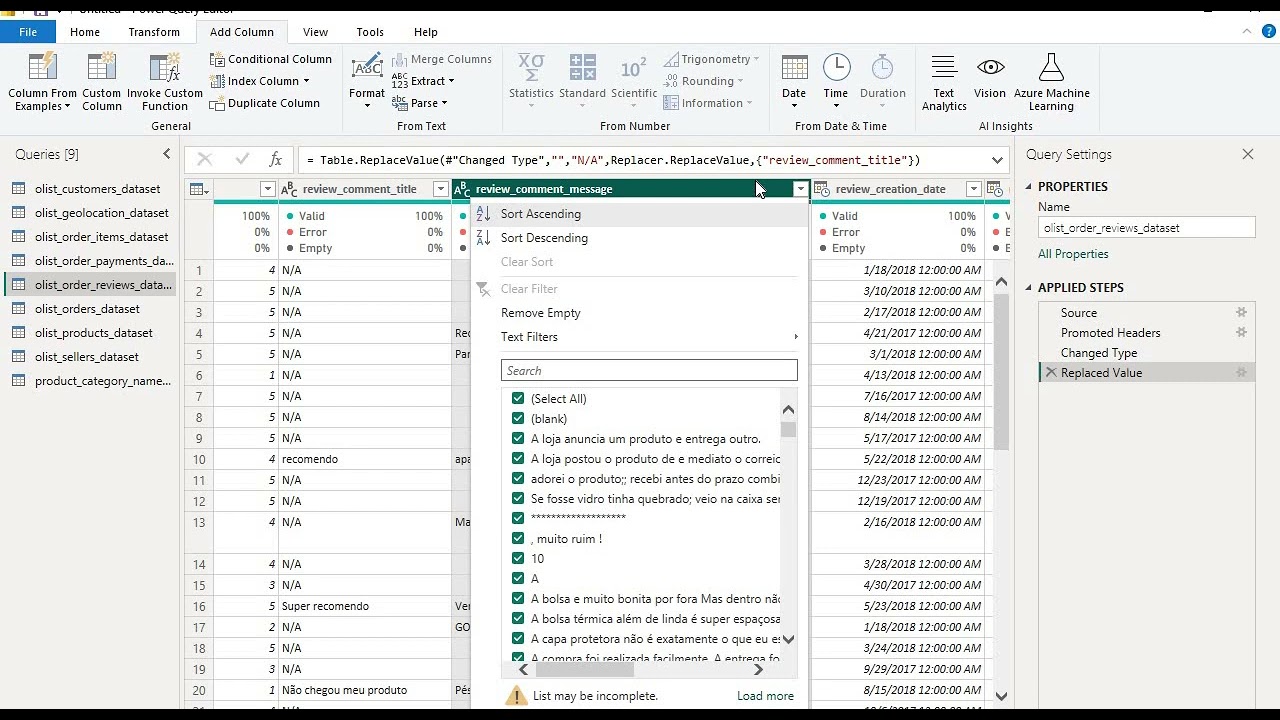Open review_comment_message filter dropdown arrow
The image size is (1280, 720).
tap(800, 189)
